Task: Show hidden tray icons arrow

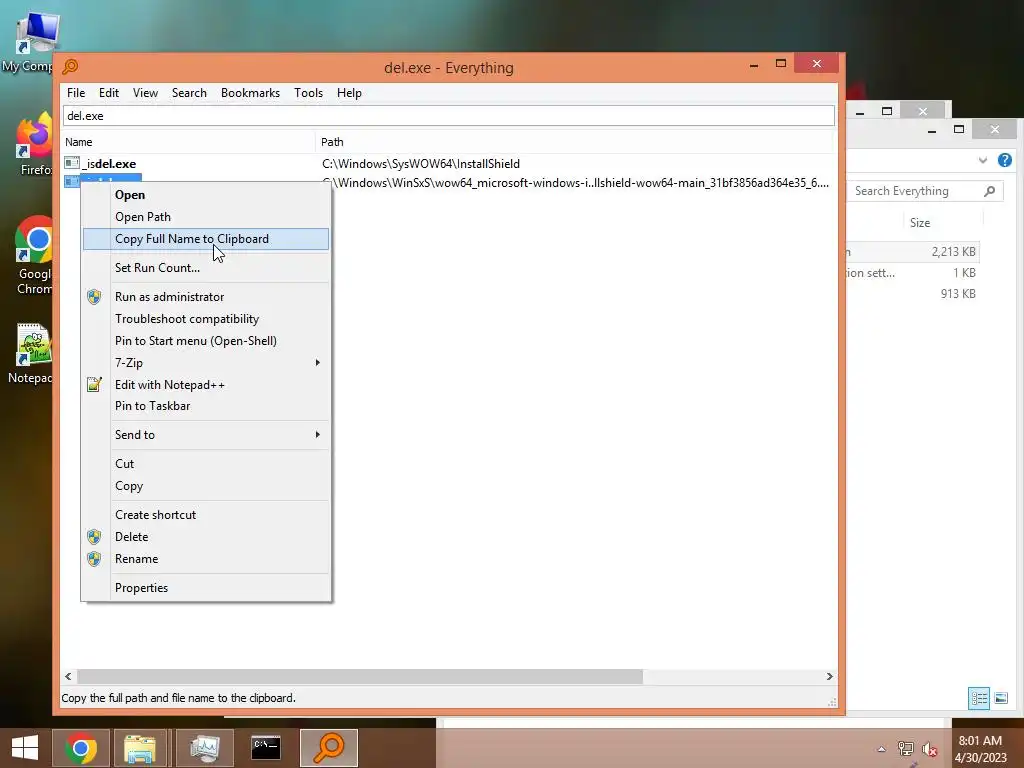Action: tap(882, 749)
